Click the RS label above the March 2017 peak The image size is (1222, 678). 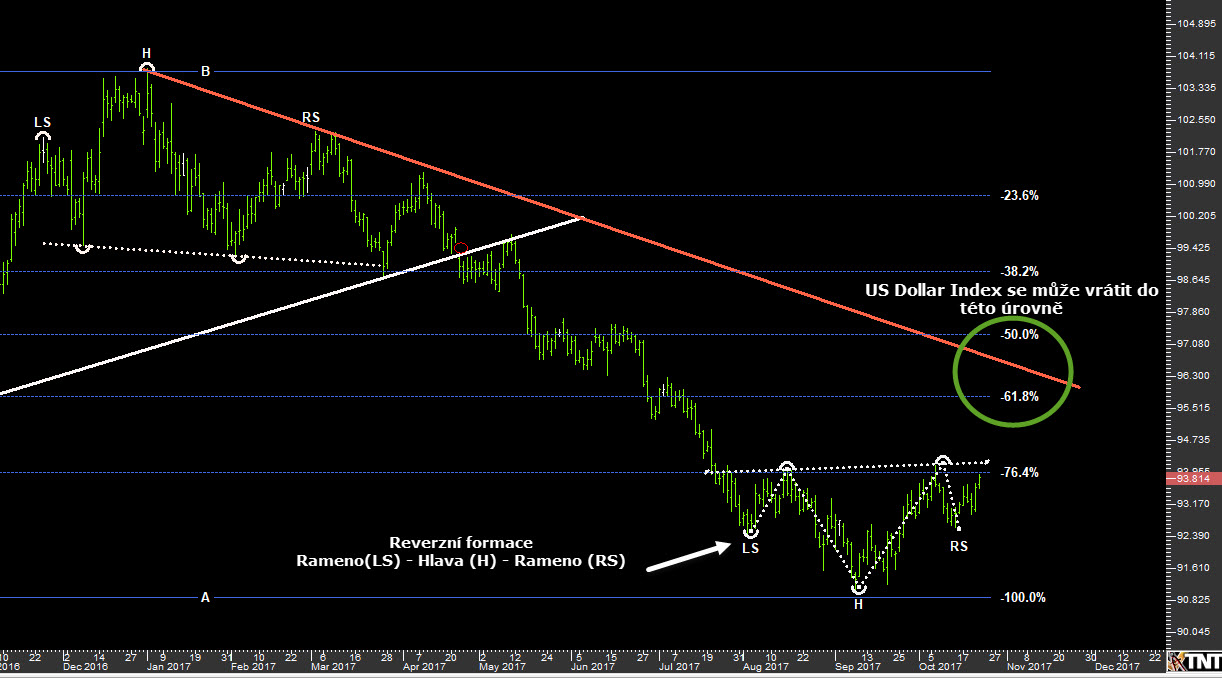311,118
